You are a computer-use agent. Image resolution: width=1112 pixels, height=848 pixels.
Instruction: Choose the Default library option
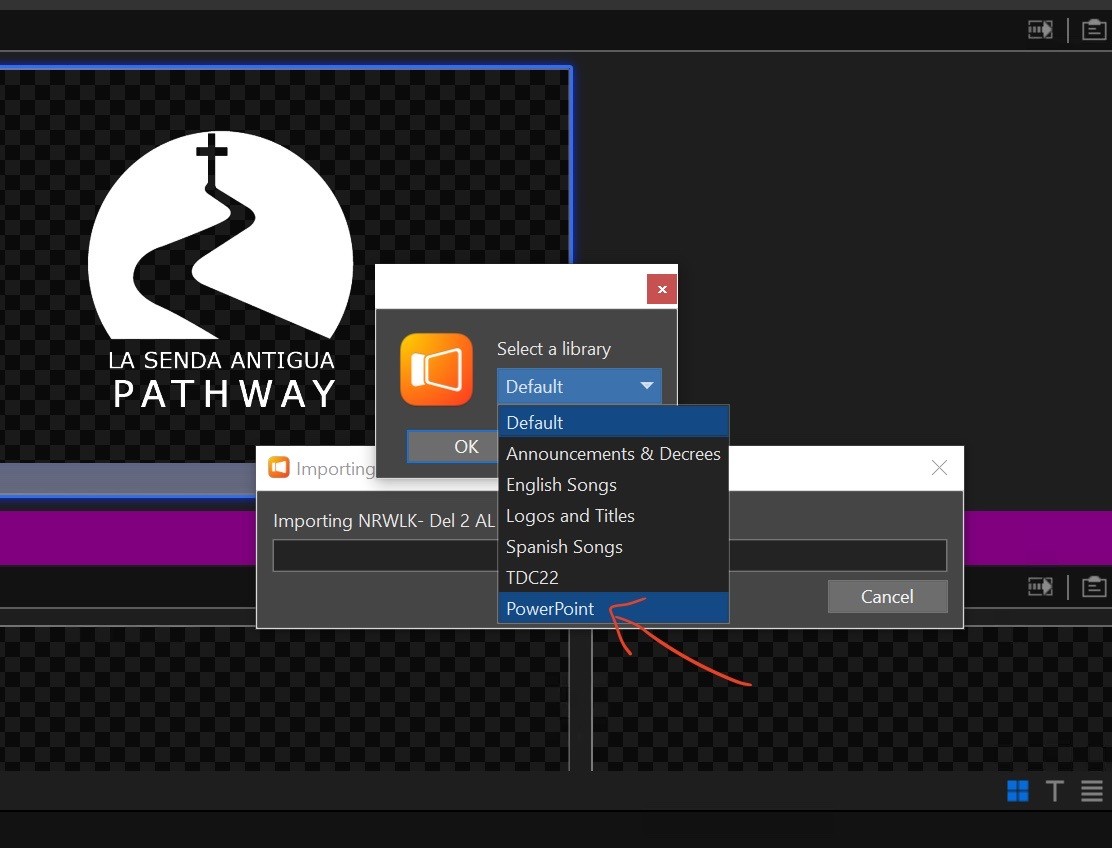point(613,423)
